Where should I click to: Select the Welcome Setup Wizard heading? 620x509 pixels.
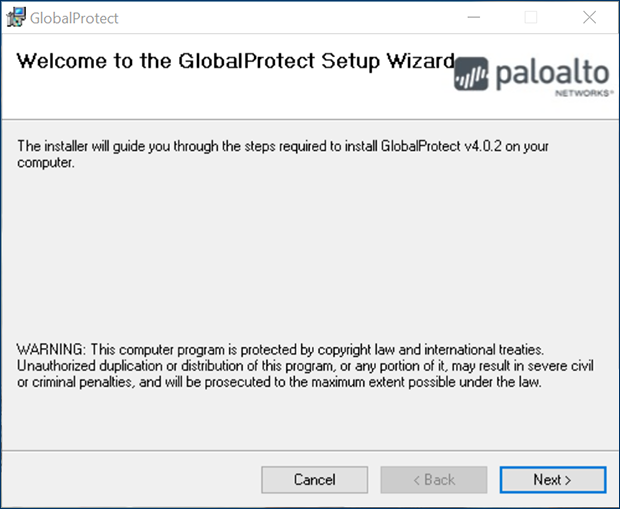pyautogui.click(x=236, y=60)
